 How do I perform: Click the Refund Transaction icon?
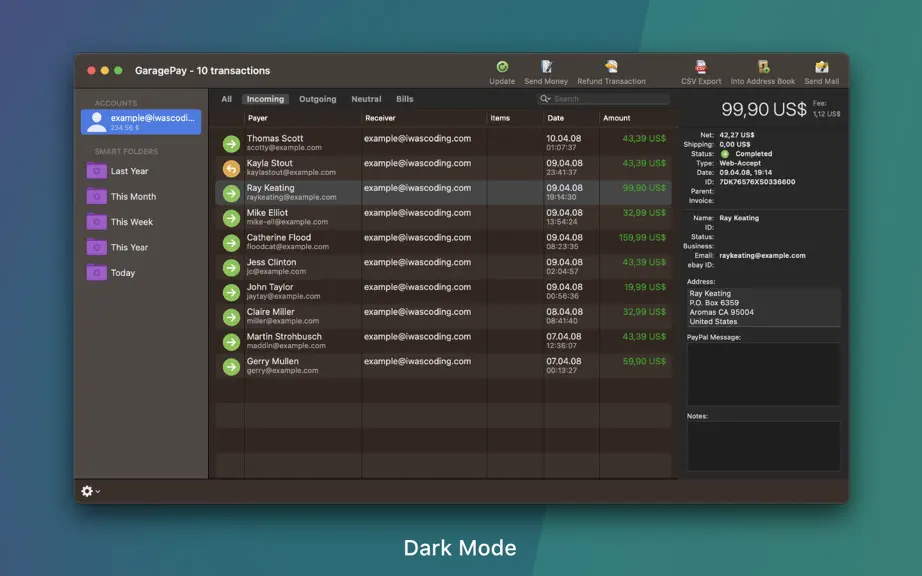point(611,67)
